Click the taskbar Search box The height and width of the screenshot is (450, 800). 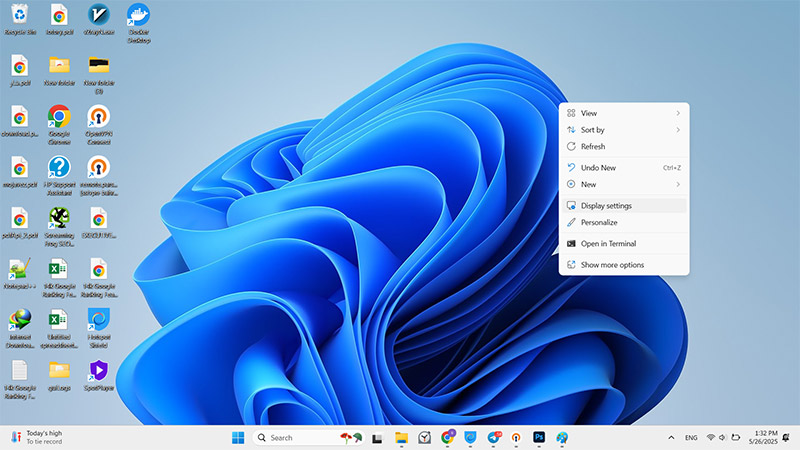click(309, 438)
